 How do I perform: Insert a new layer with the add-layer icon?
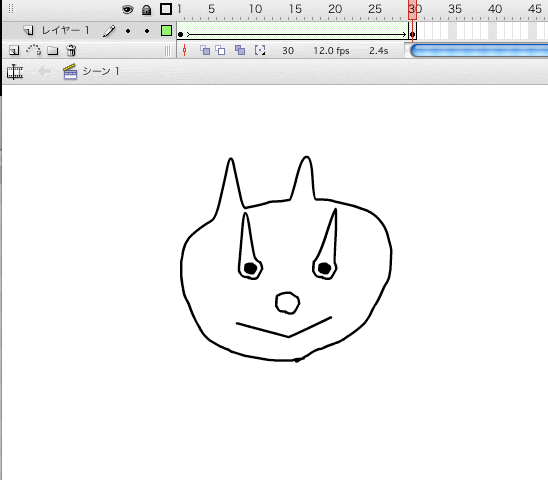click(14, 51)
